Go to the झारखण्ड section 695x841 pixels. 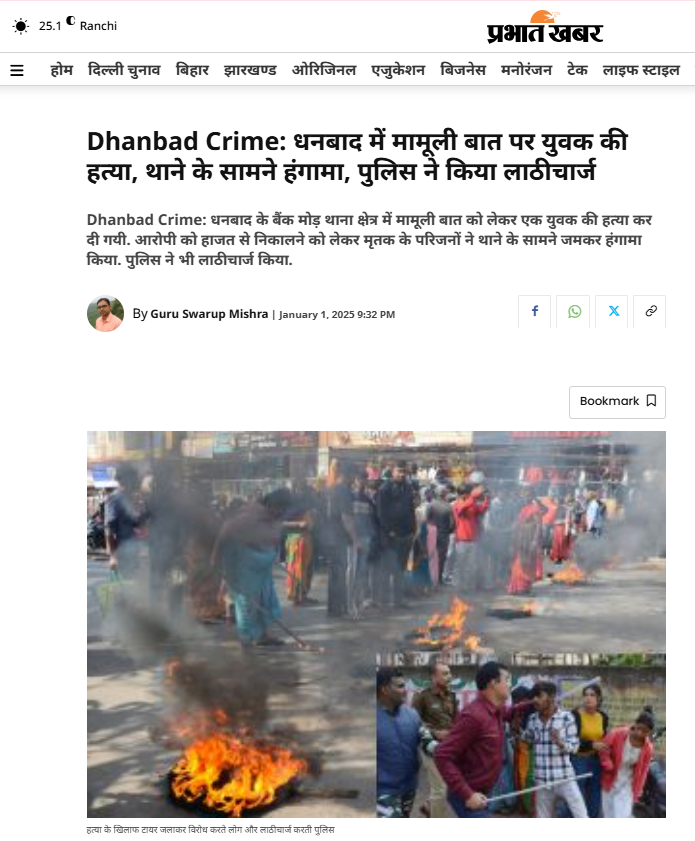pos(250,70)
